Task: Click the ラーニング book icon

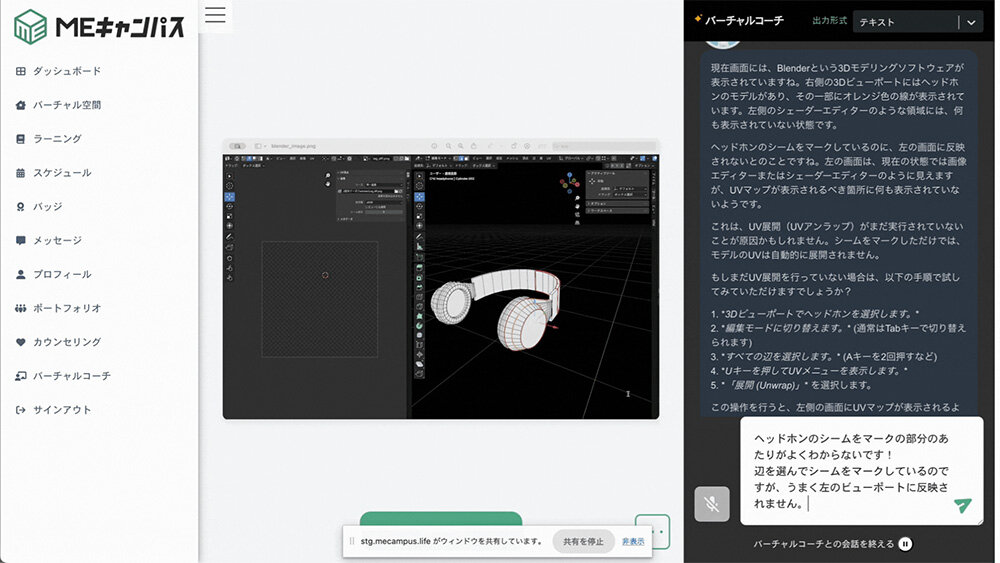Action: pyautogui.click(x=21, y=139)
